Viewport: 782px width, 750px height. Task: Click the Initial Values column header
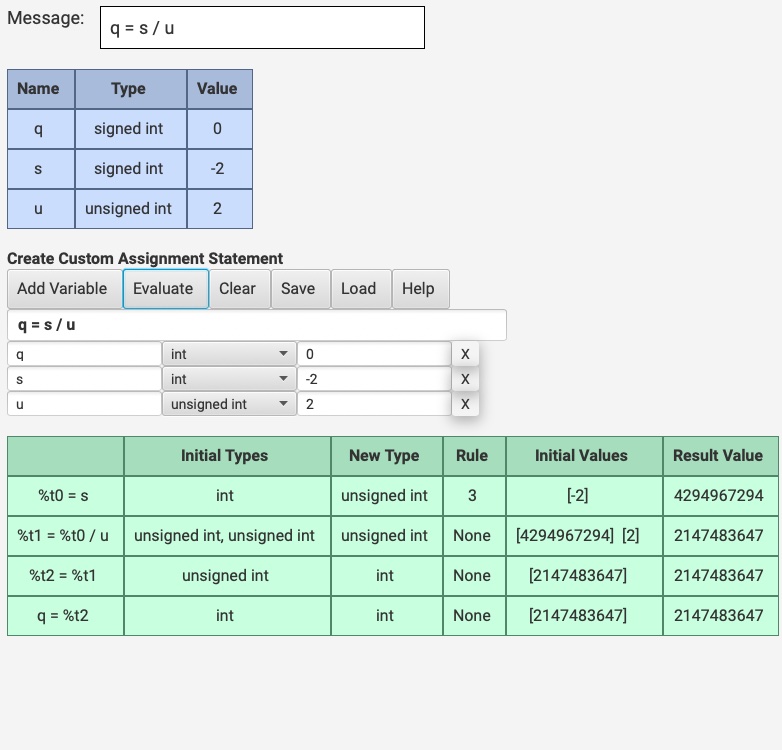click(584, 456)
